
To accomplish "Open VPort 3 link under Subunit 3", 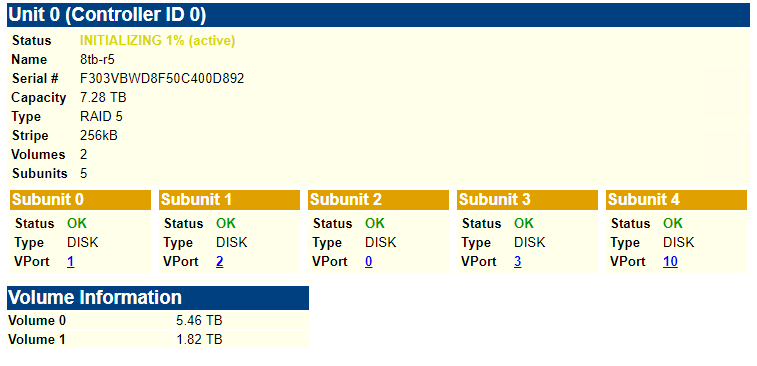I will pyautogui.click(x=518, y=262).
